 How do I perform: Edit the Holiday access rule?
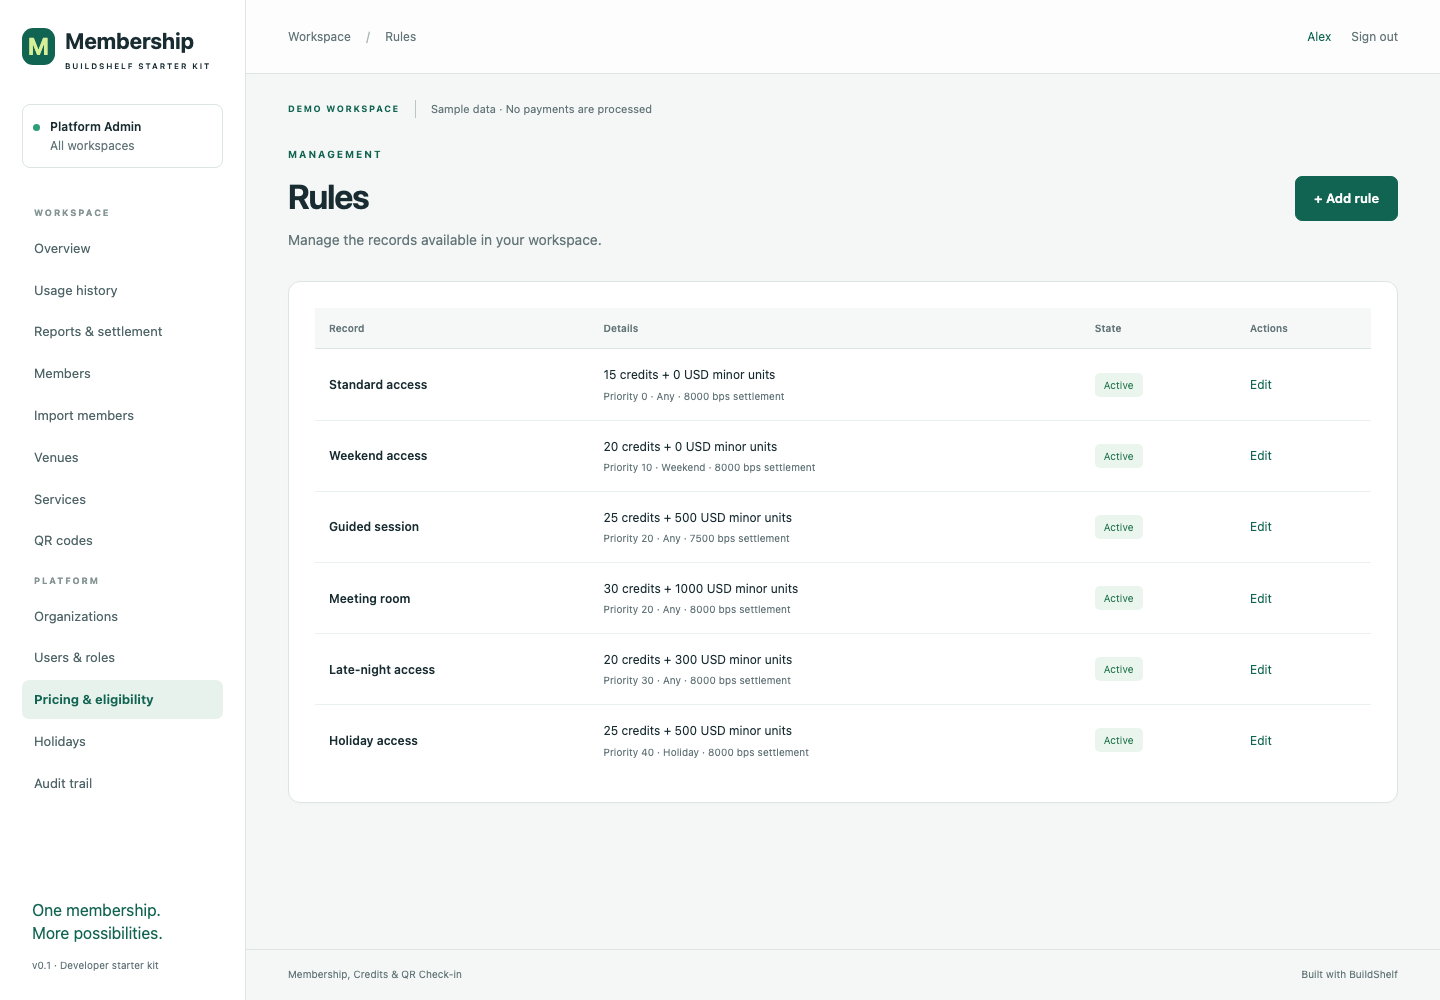pyautogui.click(x=1261, y=741)
